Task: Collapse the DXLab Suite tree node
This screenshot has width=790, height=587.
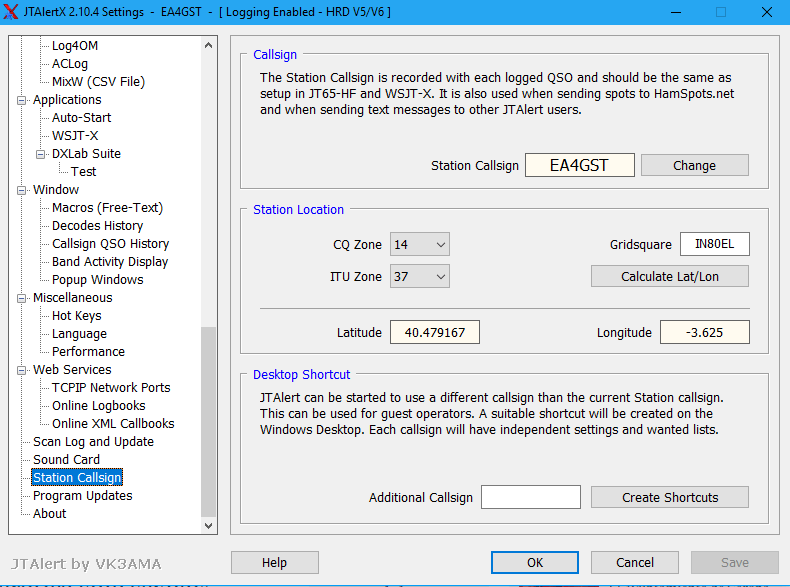Action: 40,154
